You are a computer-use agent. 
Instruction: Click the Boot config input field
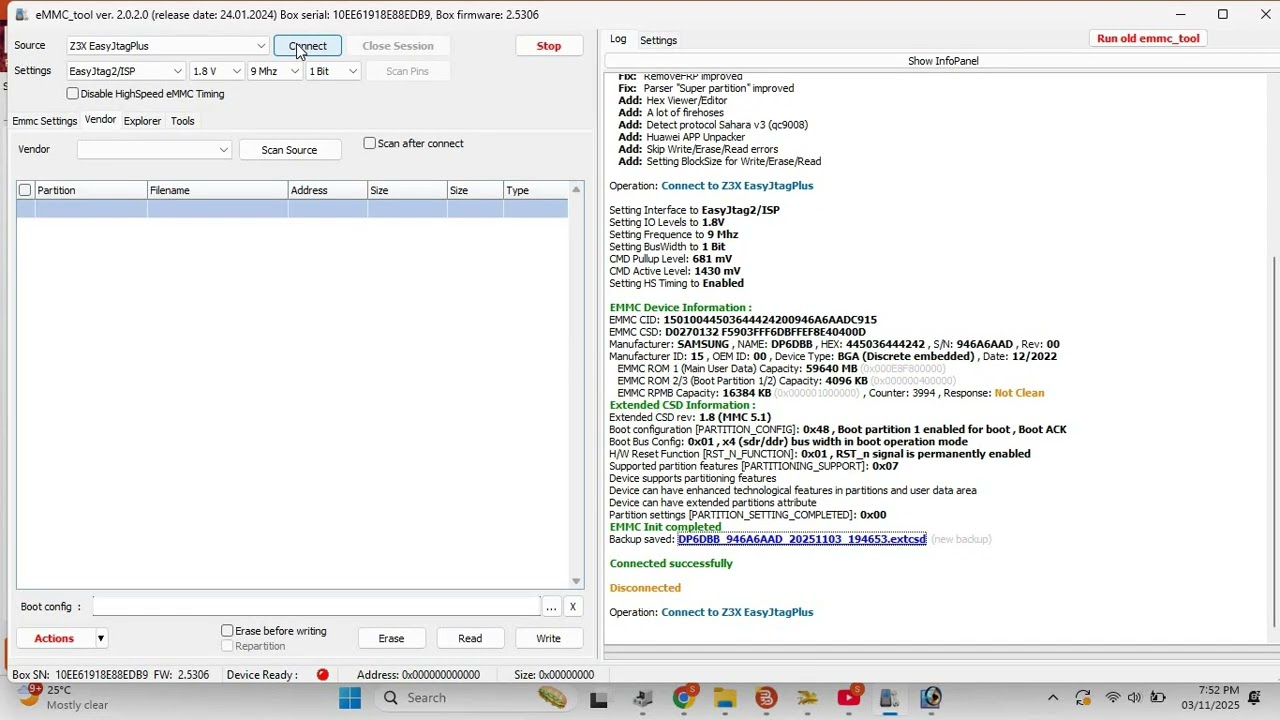click(316, 607)
